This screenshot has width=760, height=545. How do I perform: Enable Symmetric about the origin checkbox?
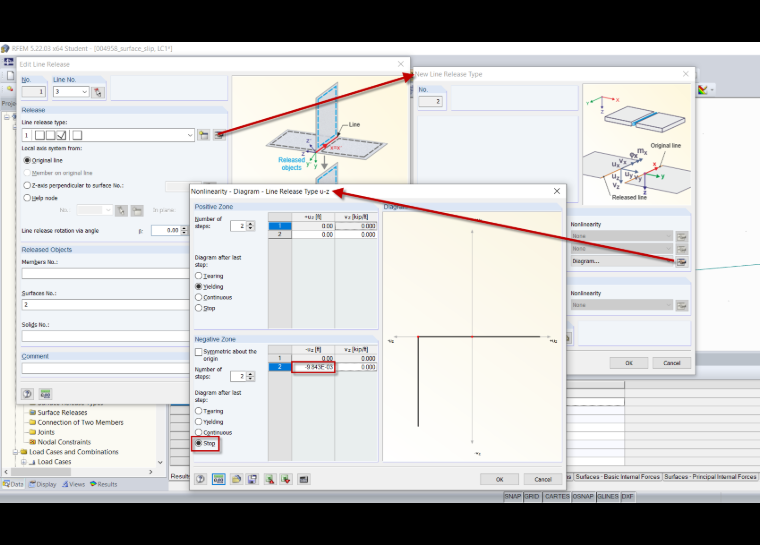click(x=198, y=352)
